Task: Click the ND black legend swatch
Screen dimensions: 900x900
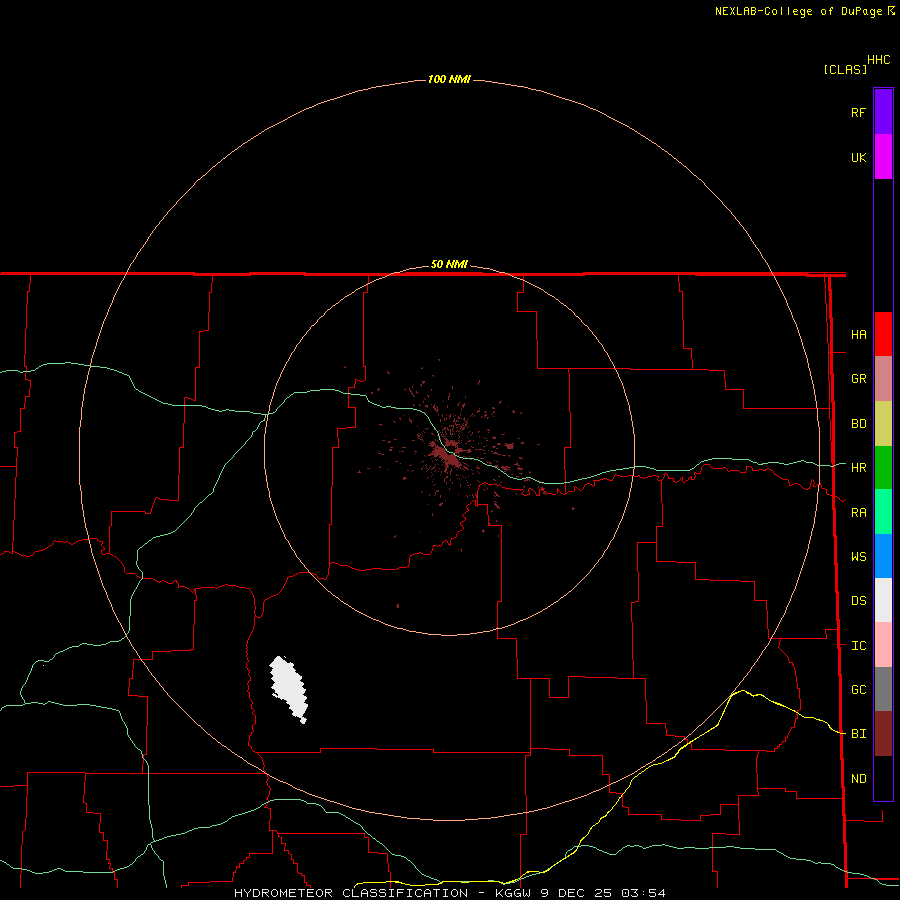Action: click(x=883, y=778)
